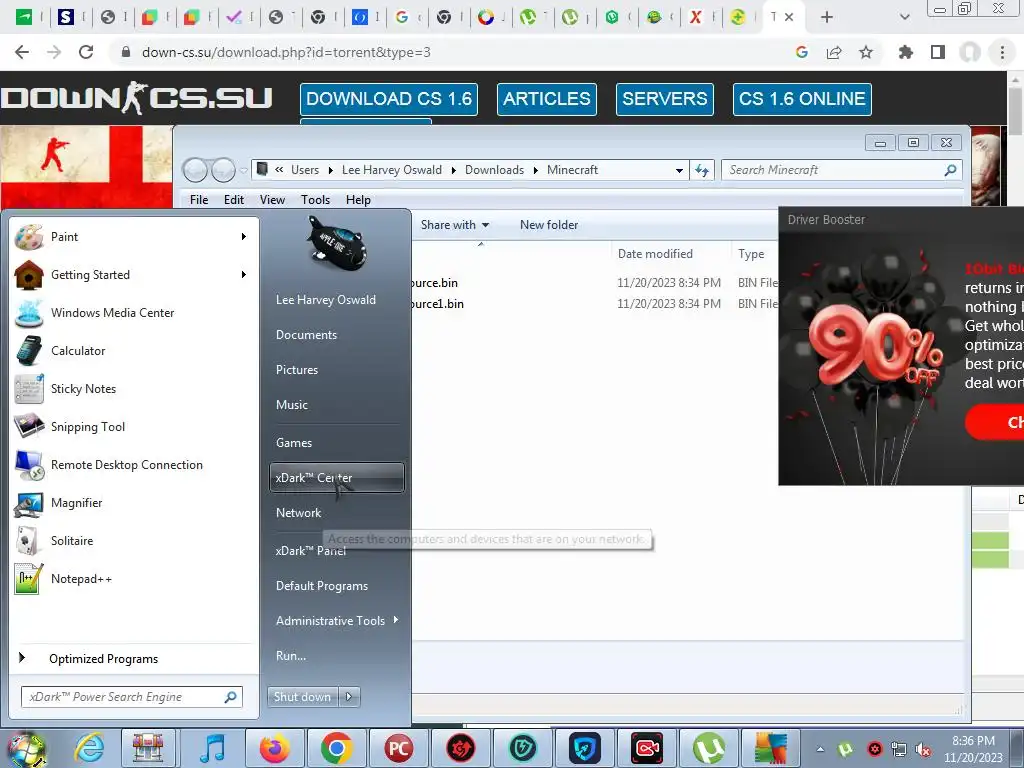Open Internet Explorer from the taskbar
Viewport: 1024px width, 768px height.
coord(88,748)
